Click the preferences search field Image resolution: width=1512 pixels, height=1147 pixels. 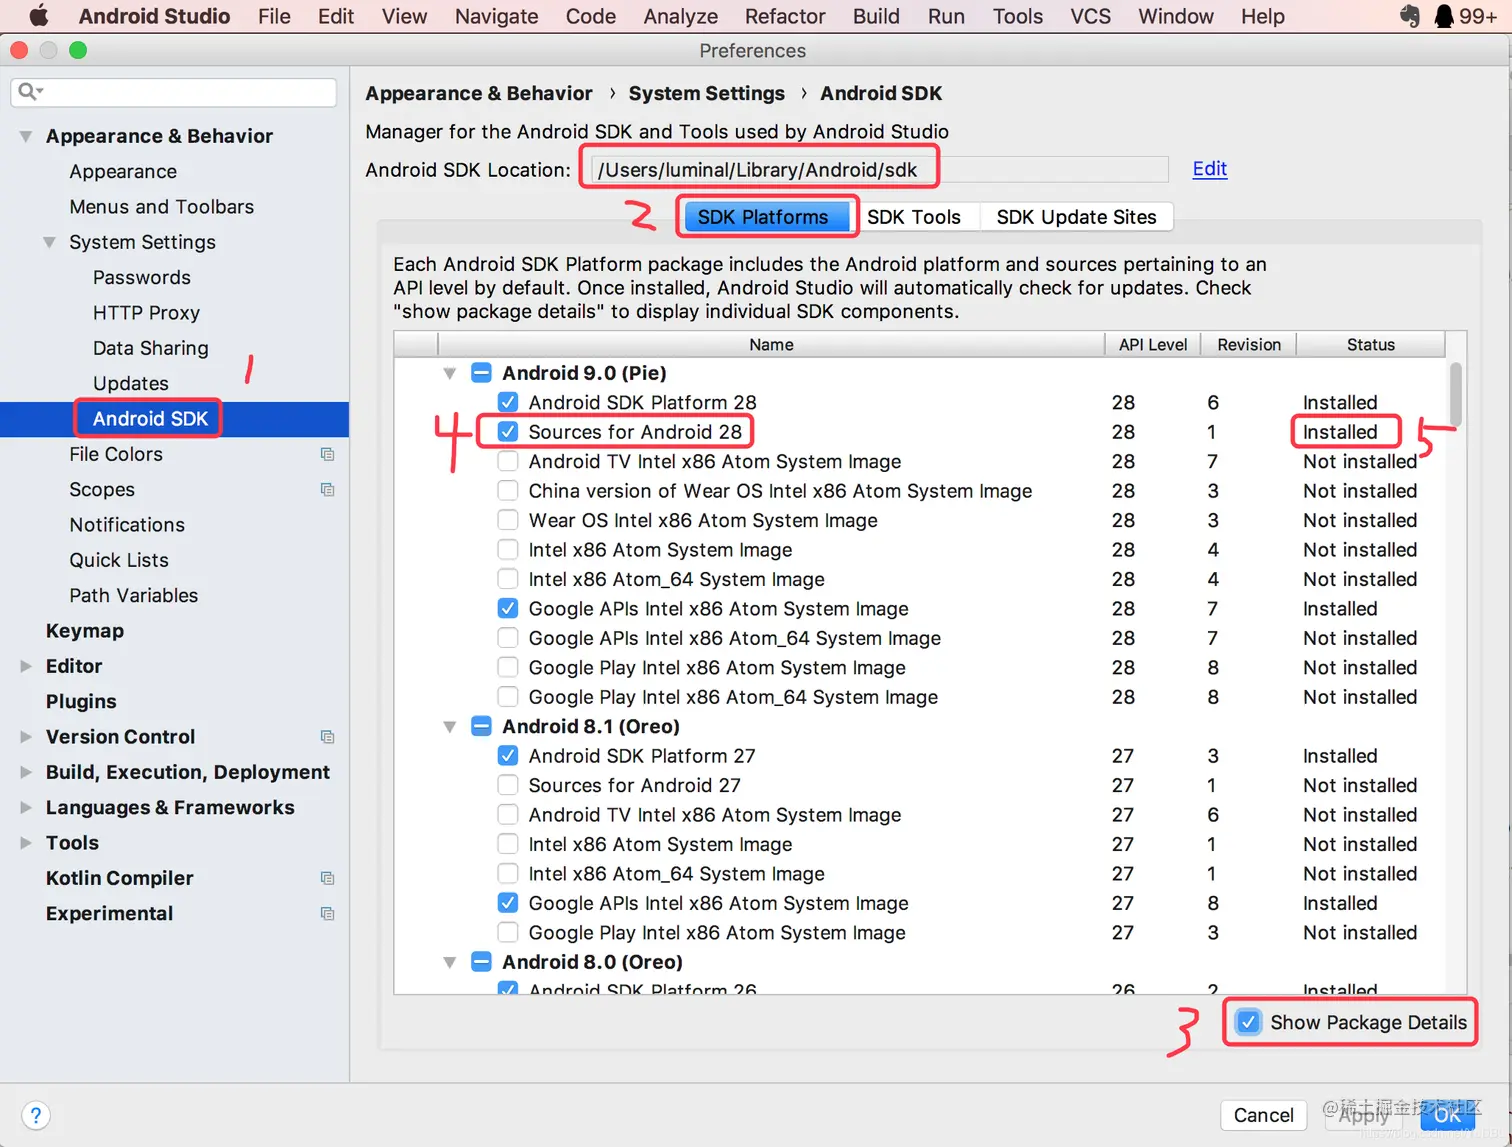(174, 92)
